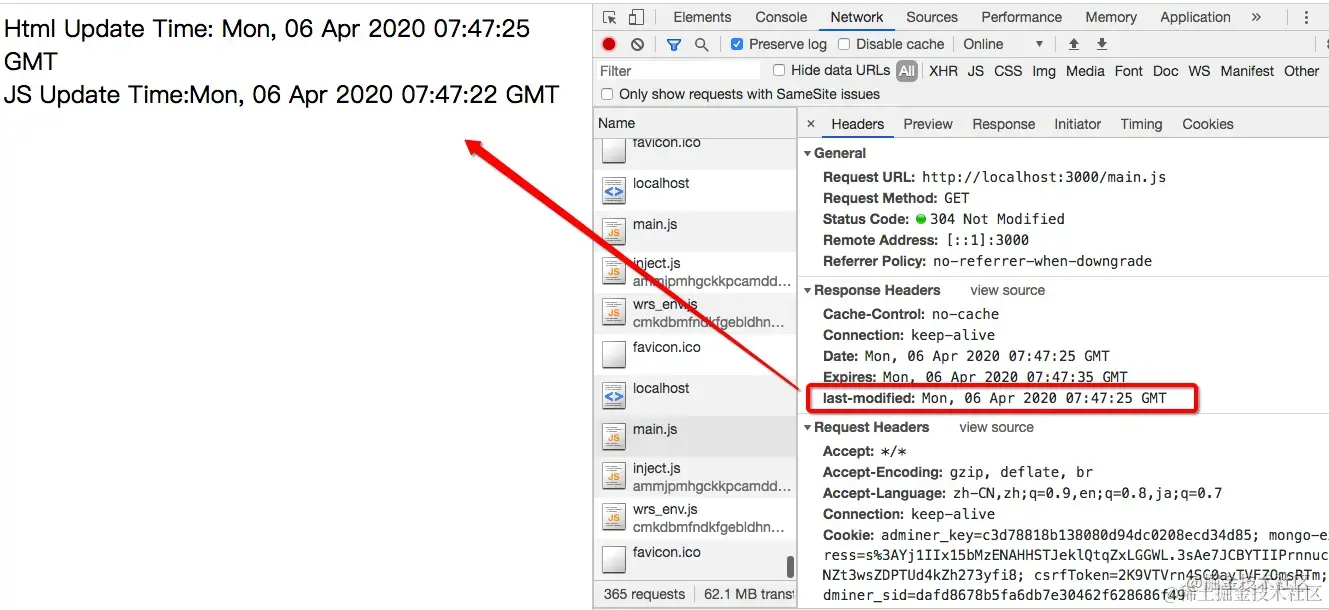Filter requests by XHR
This screenshot has height=610, width=1329.
pos(943,71)
